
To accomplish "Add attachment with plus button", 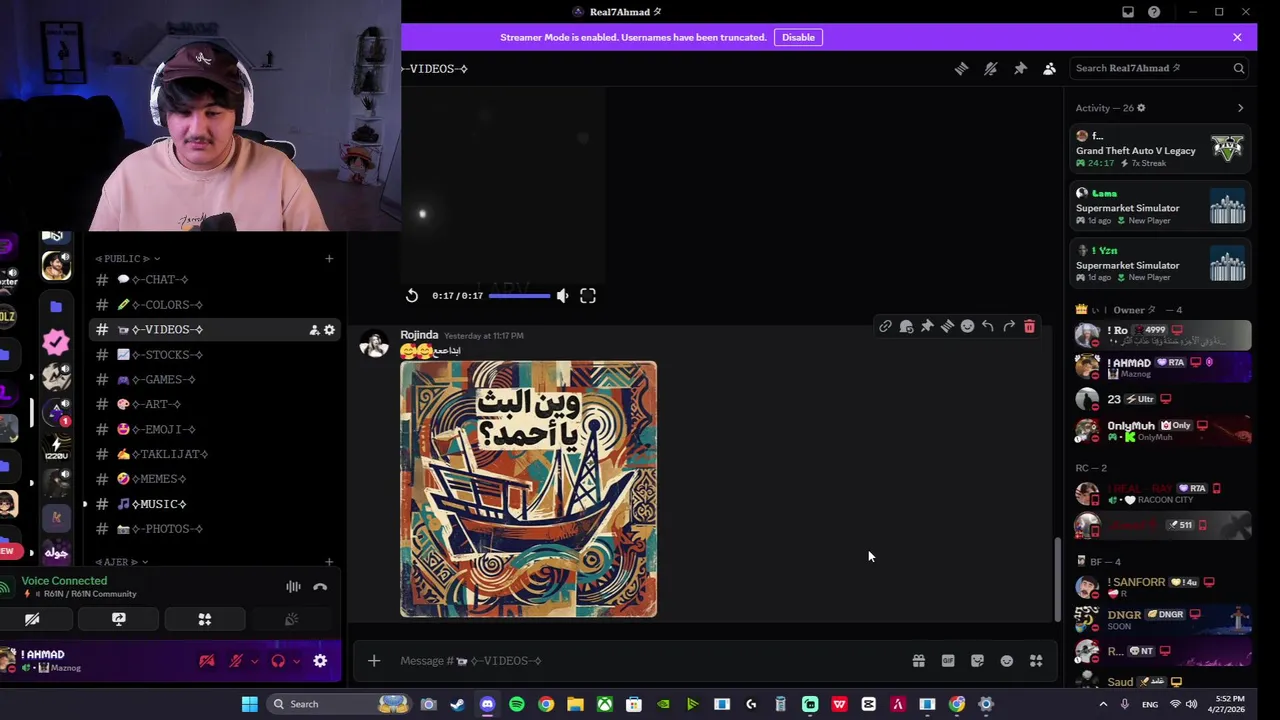I will 374,661.
